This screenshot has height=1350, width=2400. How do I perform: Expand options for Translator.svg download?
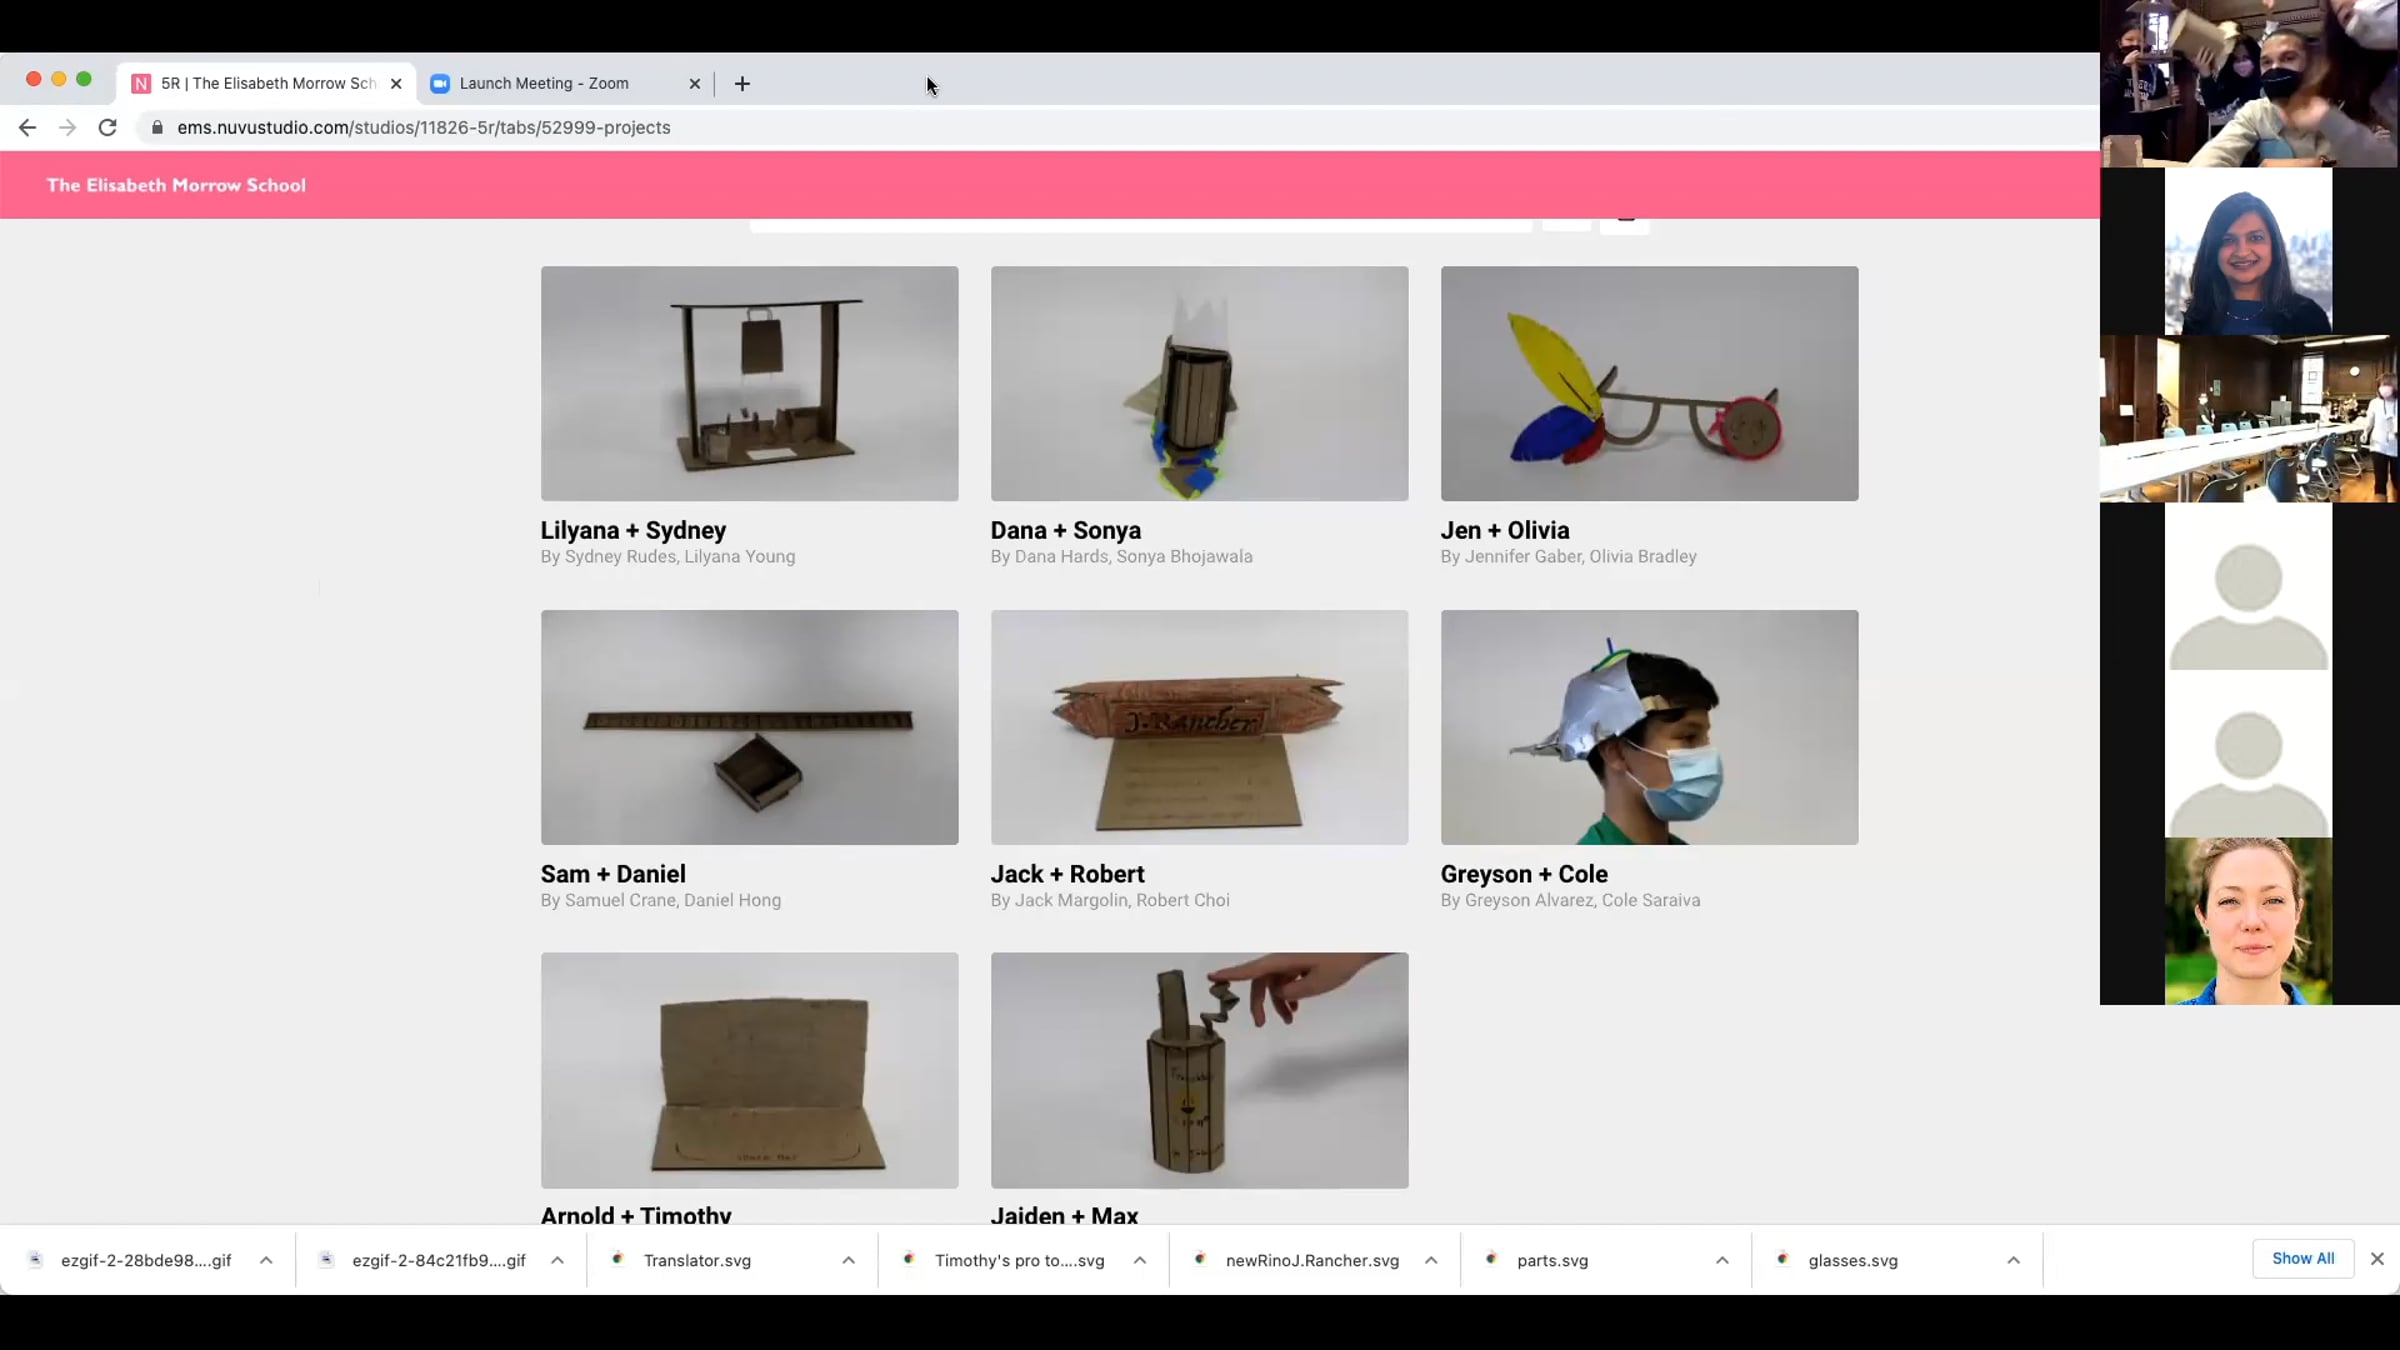pyautogui.click(x=848, y=1260)
